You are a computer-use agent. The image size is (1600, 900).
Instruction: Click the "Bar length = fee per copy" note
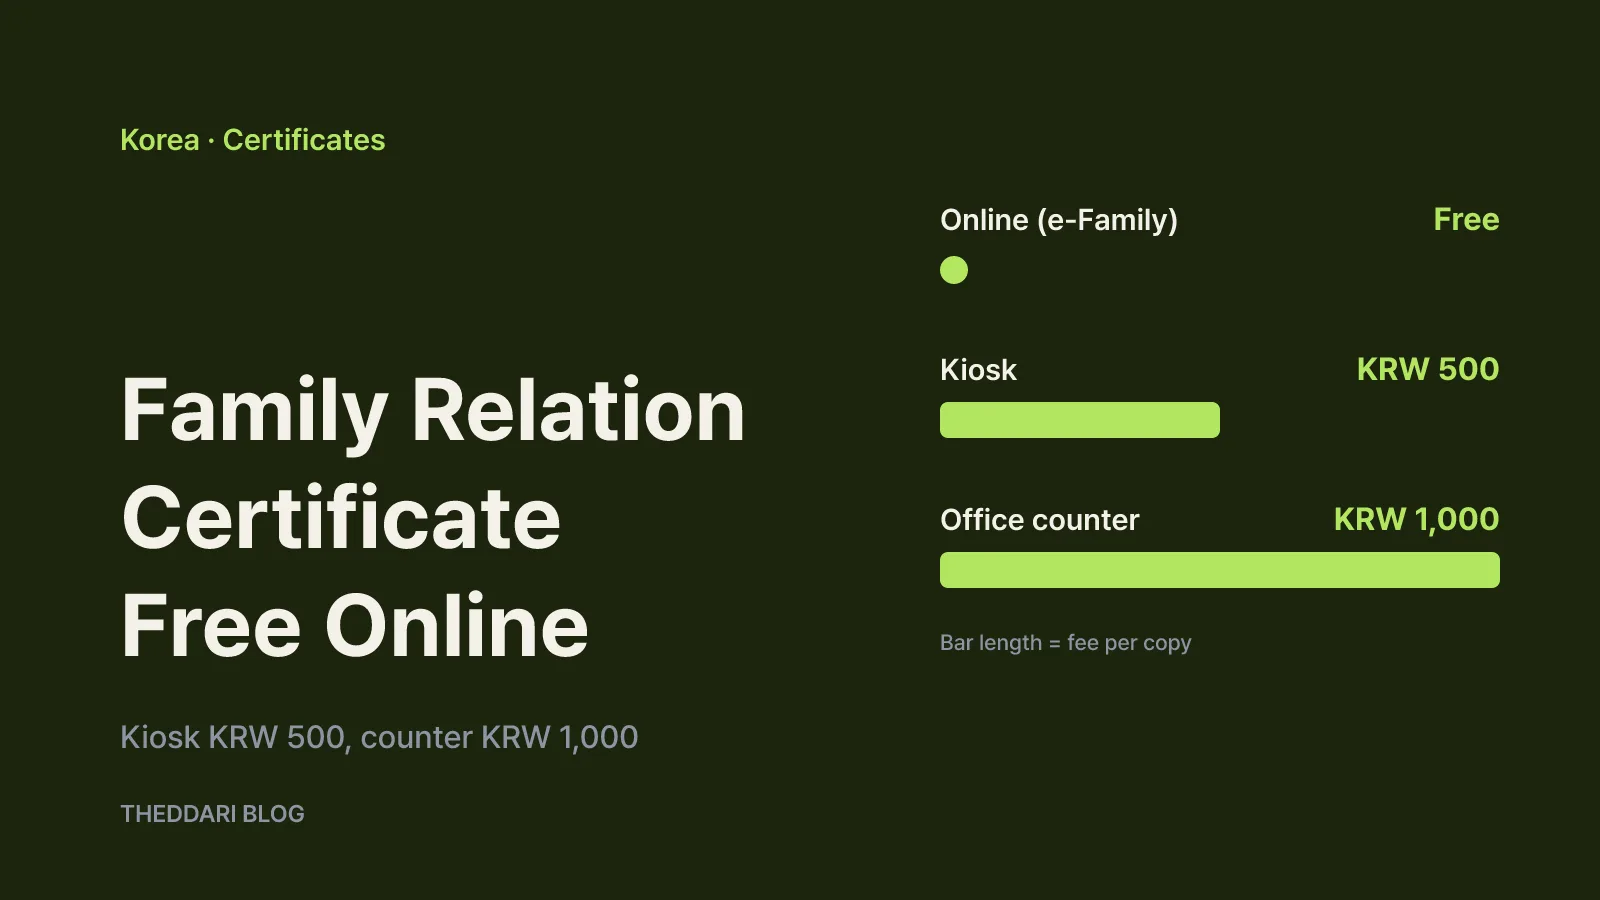[x=1066, y=643]
